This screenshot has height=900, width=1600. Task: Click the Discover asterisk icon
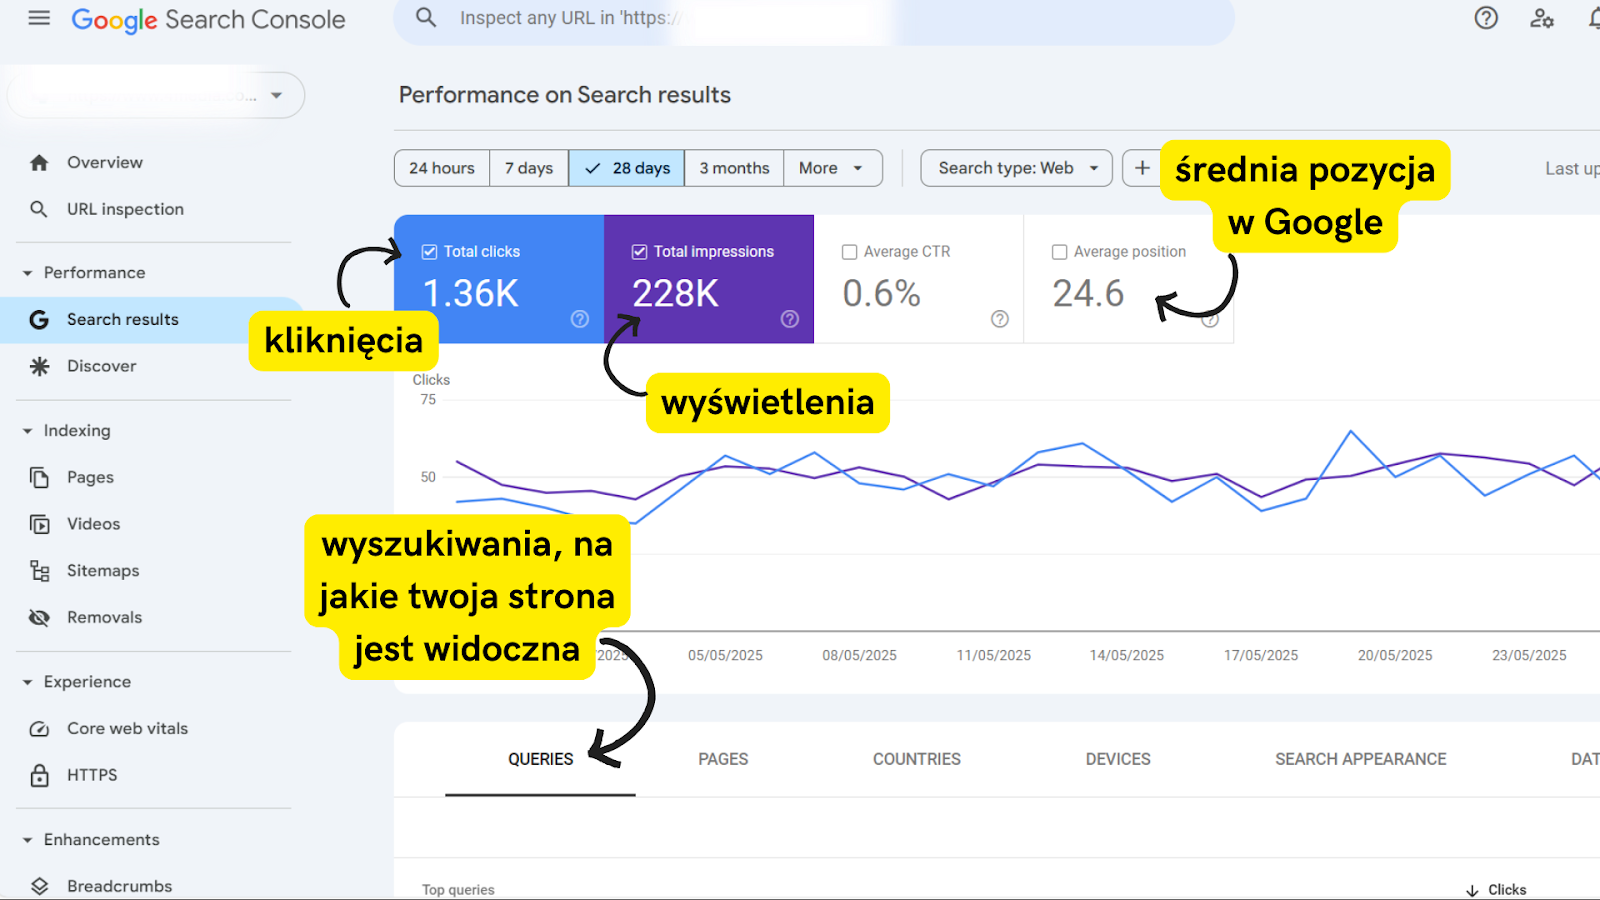pyautogui.click(x=39, y=366)
